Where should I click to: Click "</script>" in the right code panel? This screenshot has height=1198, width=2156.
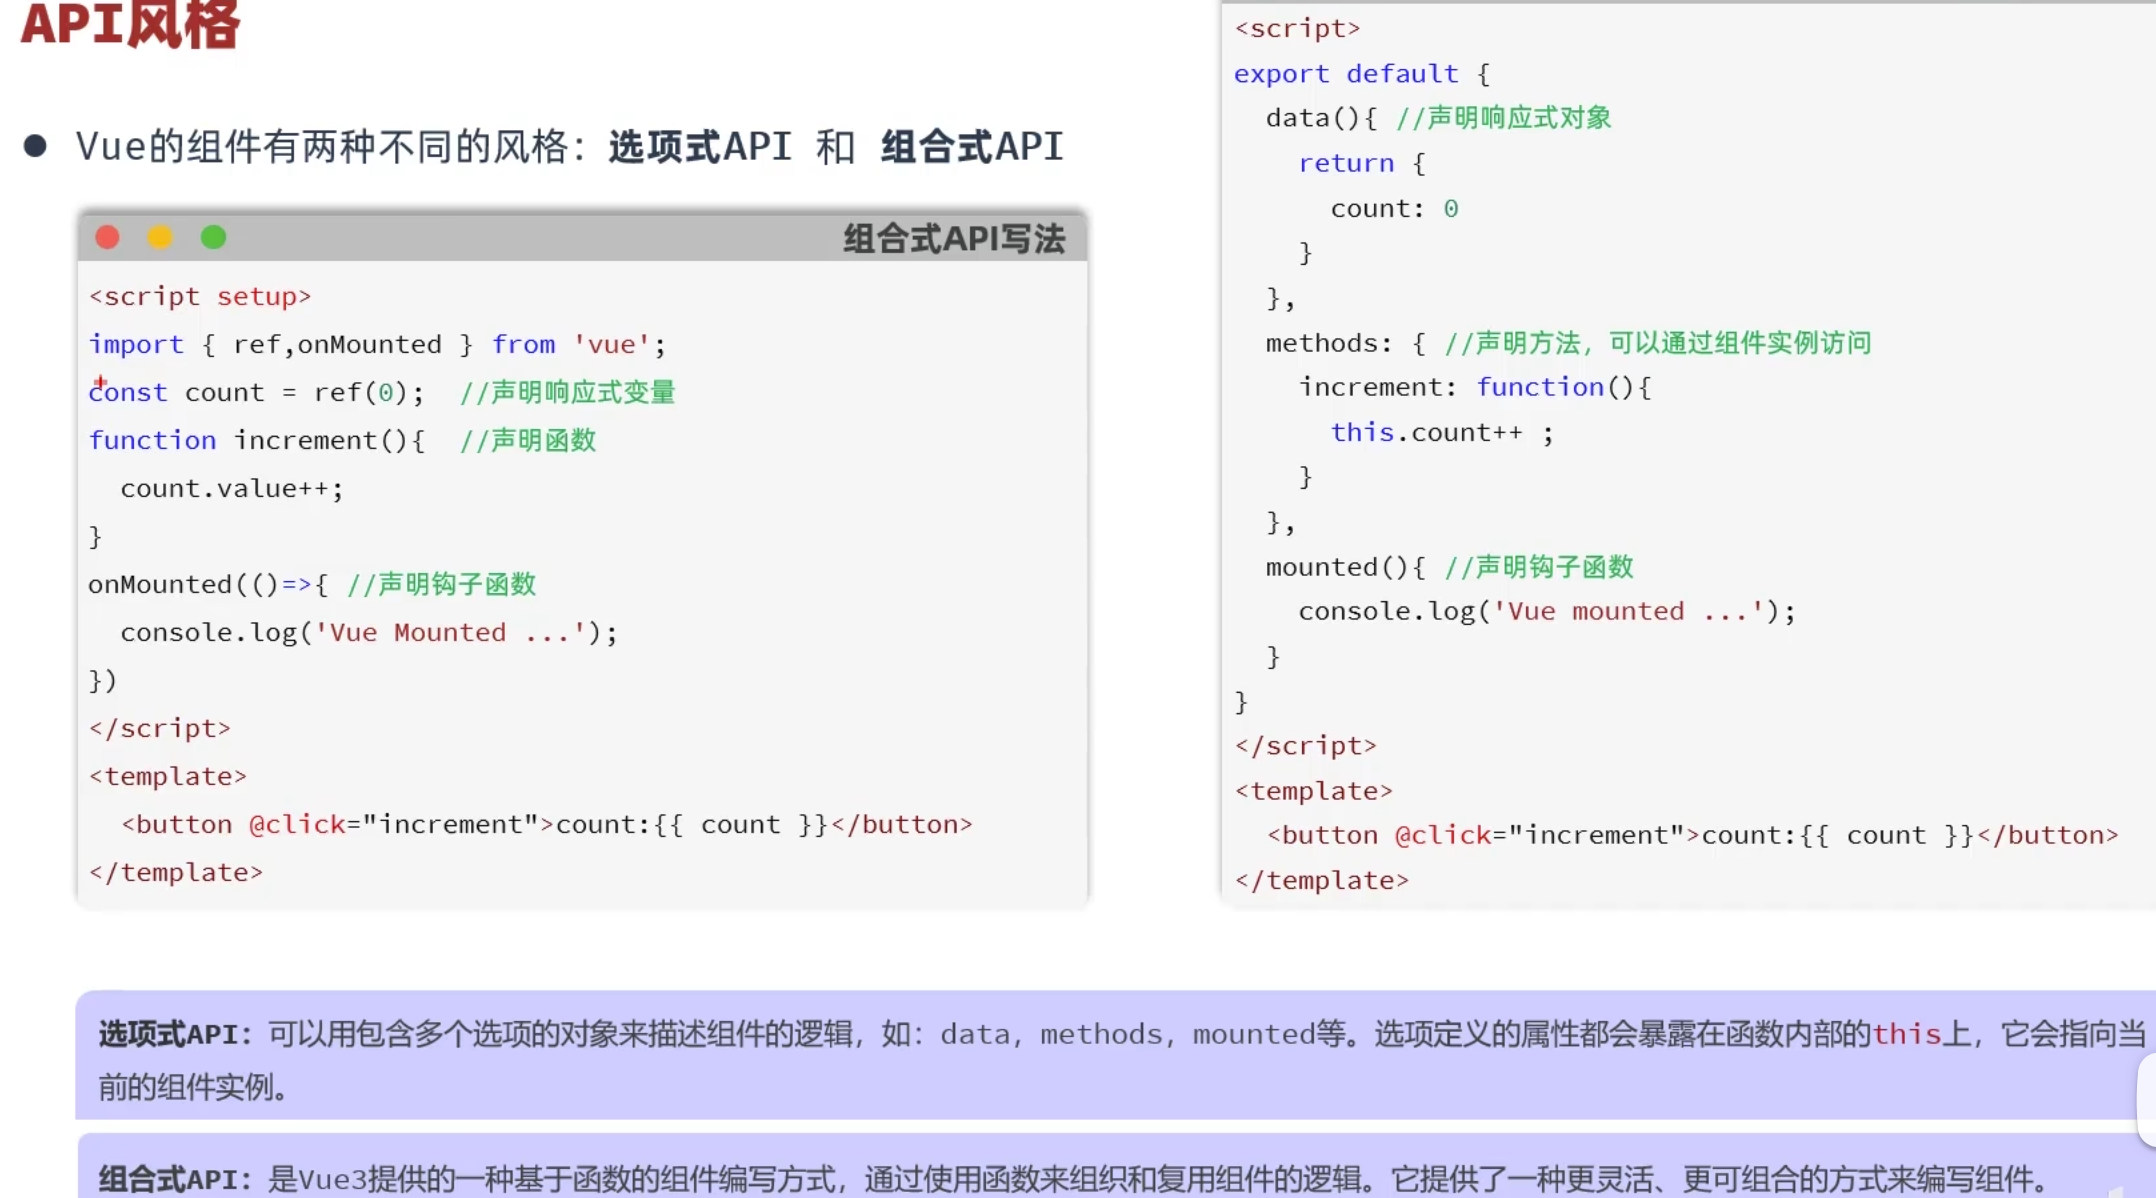[x=1306, y=746]
